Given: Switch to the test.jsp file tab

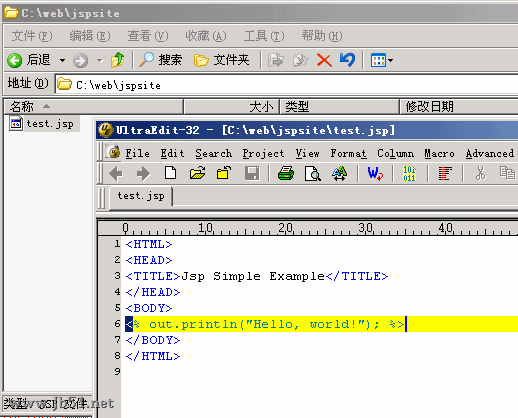Looking at the screenshot, I should [141, 196].
